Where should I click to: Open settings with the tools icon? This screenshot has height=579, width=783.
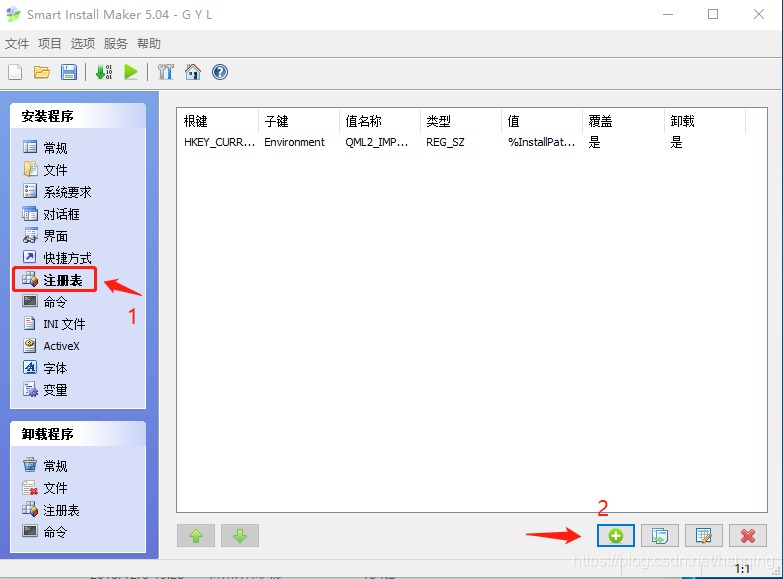[x=165, y=72]
